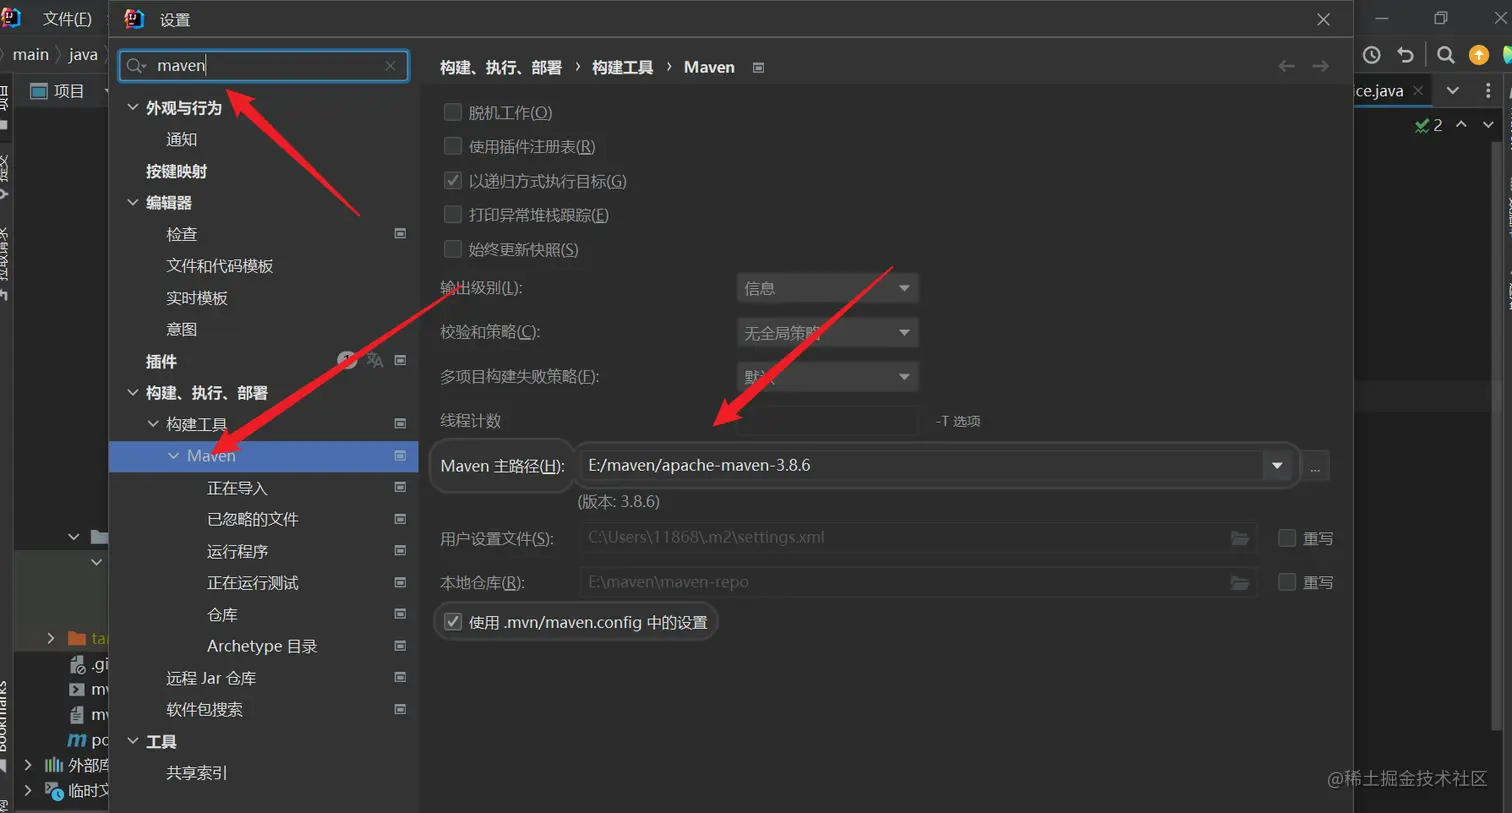1512x813 pixels.
Task: Open Search Everywhere magnifier in main window
Action: pyautogui.click(x=1445, y=55)
